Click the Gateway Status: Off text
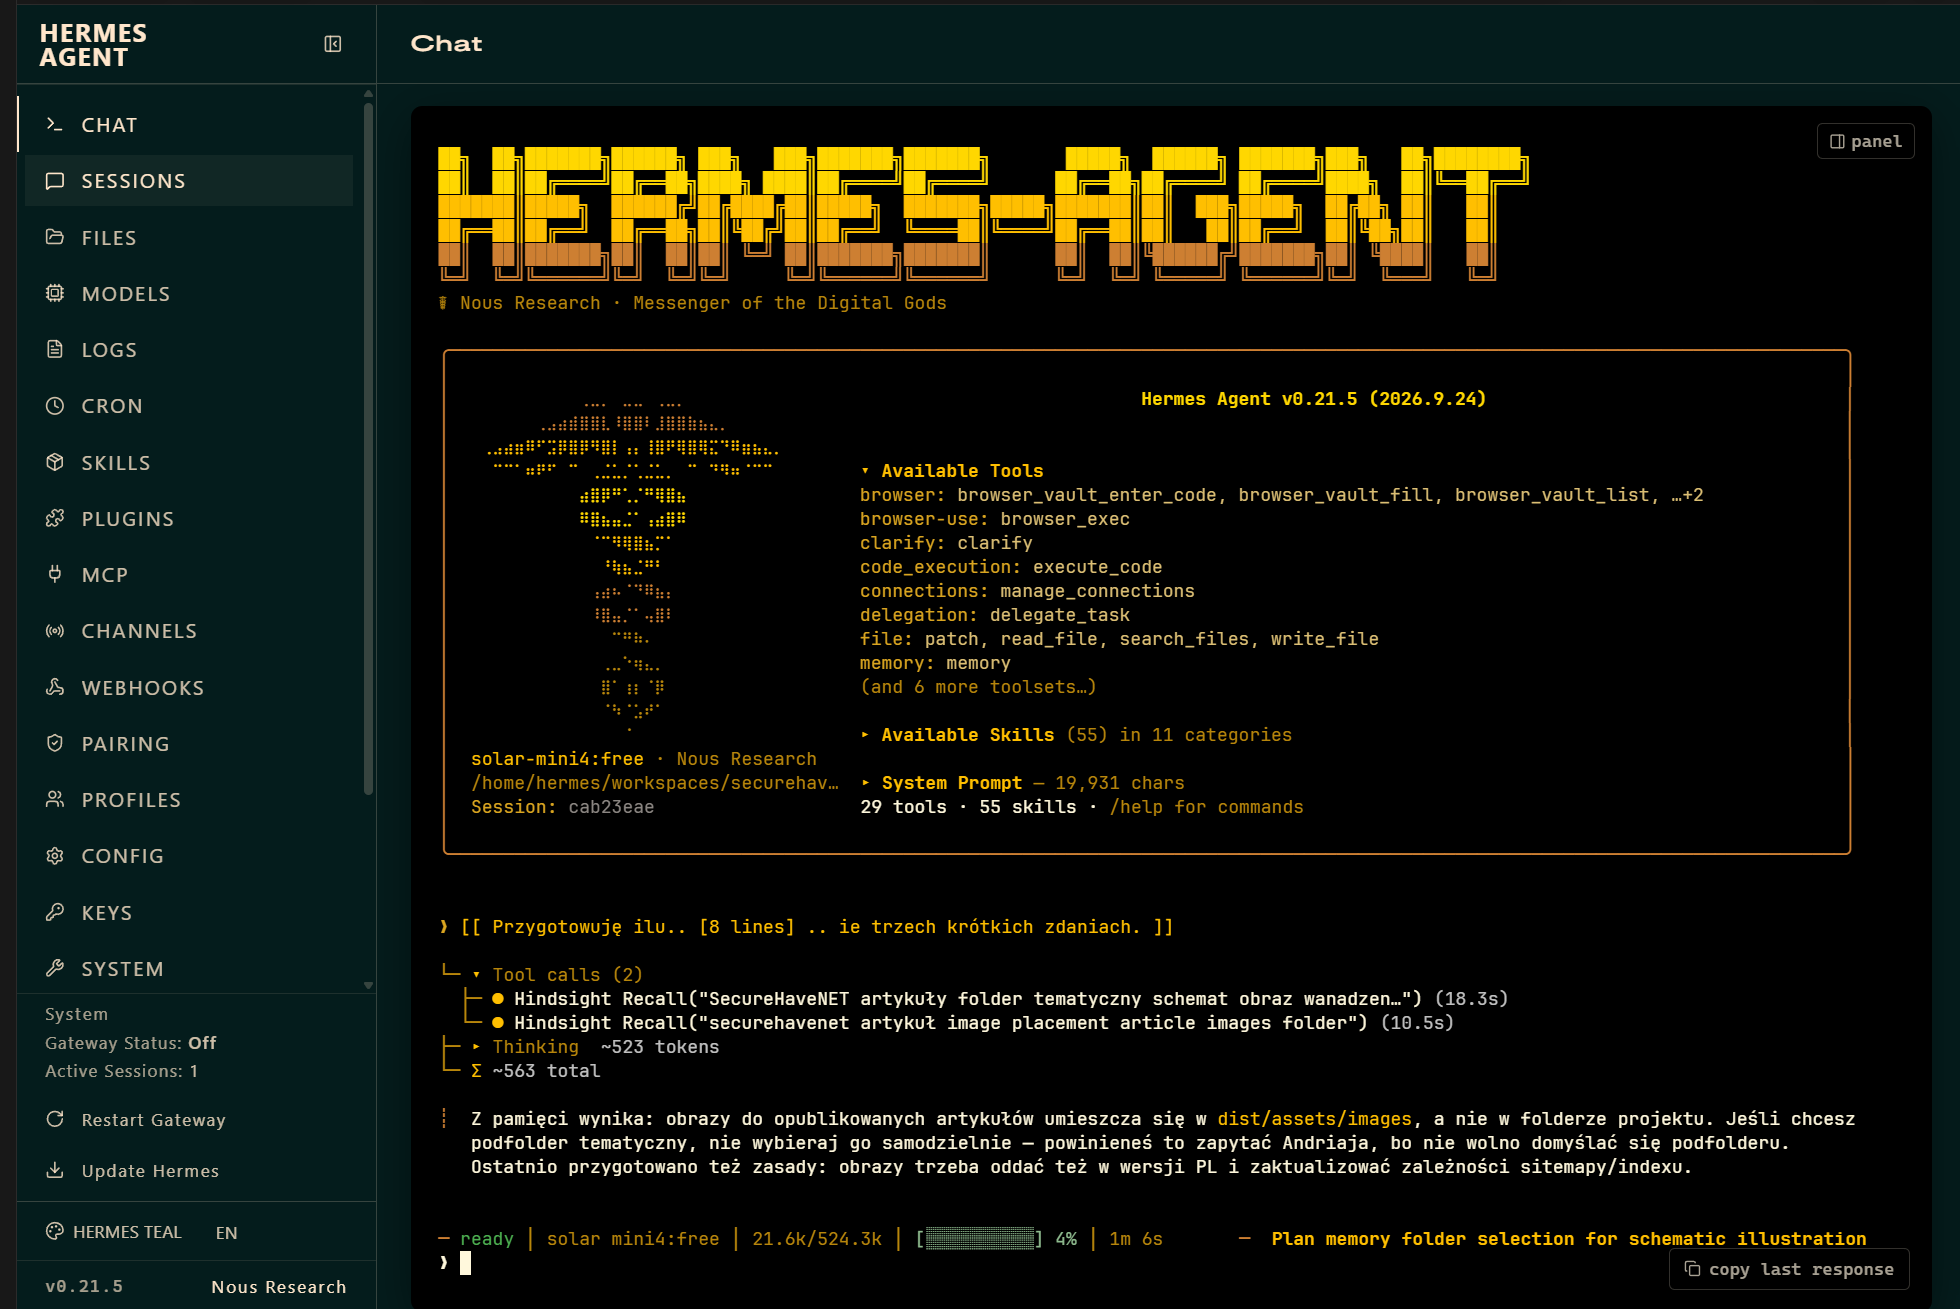The height and width of the screenshot is (1309, 1960). [x=130, y=1043]
